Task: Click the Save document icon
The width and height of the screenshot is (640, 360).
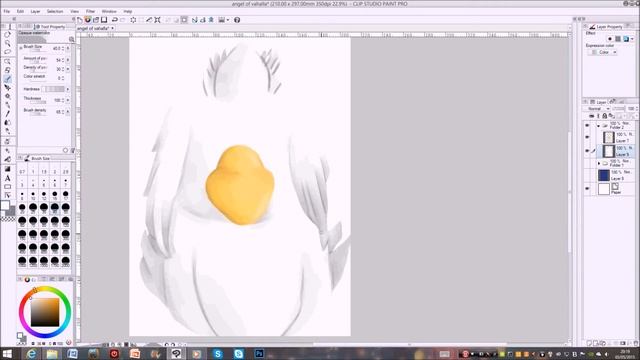Action: pyautogui.click(x=104, y=20)
